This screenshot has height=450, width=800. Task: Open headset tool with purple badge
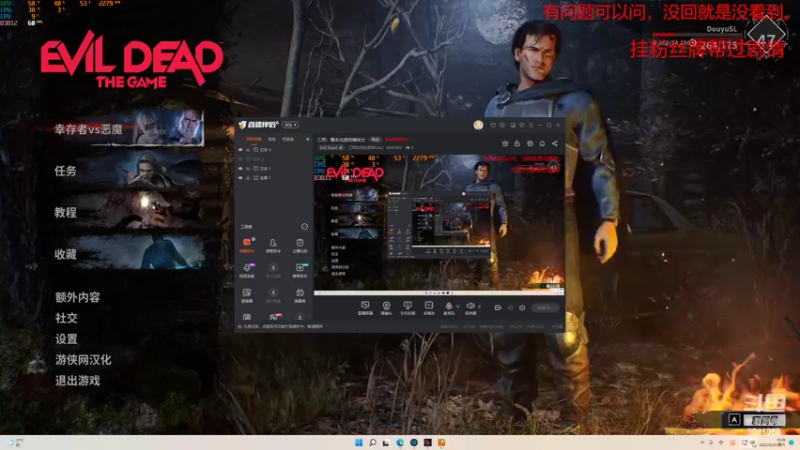tap(247, 269)
